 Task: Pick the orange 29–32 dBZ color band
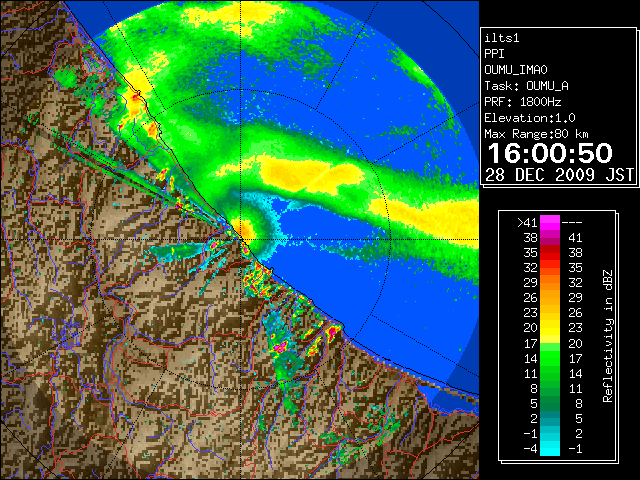pos(550,283)
